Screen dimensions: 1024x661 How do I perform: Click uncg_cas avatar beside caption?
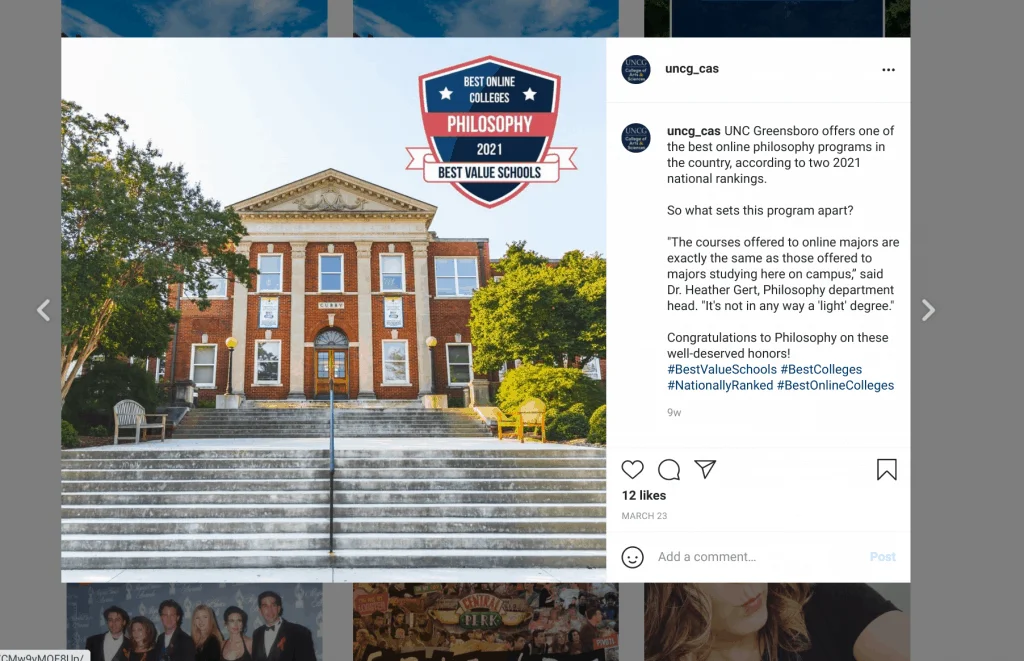pos(635,138)
